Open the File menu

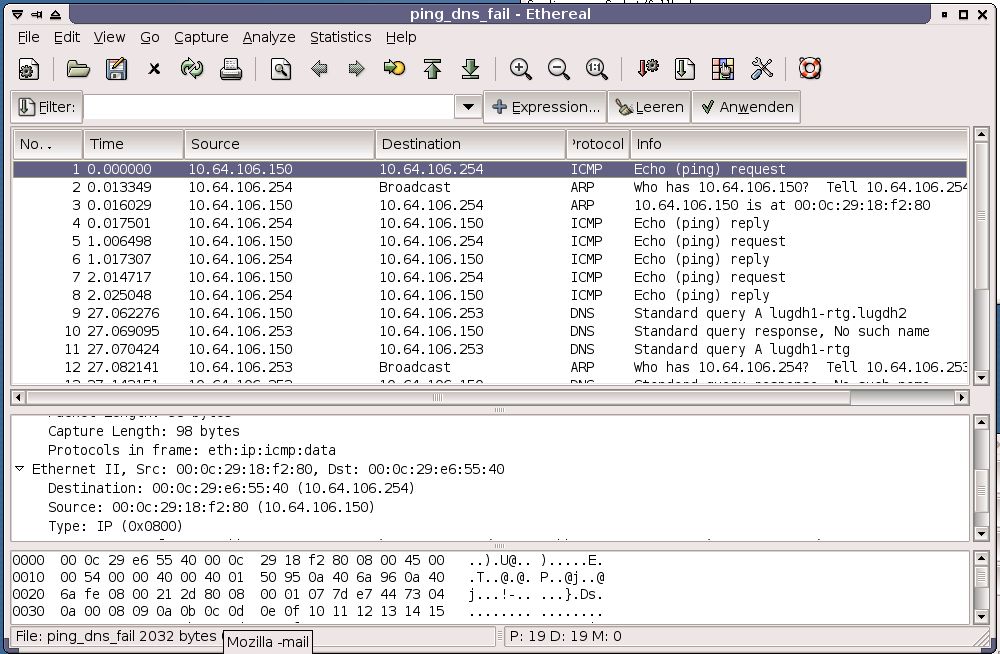(x=29, y=37)
